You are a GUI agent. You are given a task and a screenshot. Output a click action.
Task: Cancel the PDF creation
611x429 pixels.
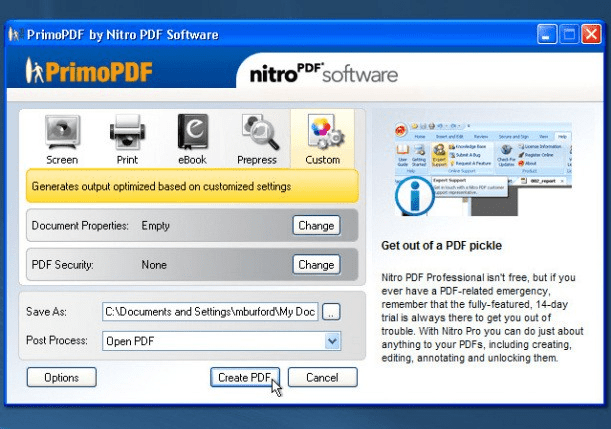(322, 377)
